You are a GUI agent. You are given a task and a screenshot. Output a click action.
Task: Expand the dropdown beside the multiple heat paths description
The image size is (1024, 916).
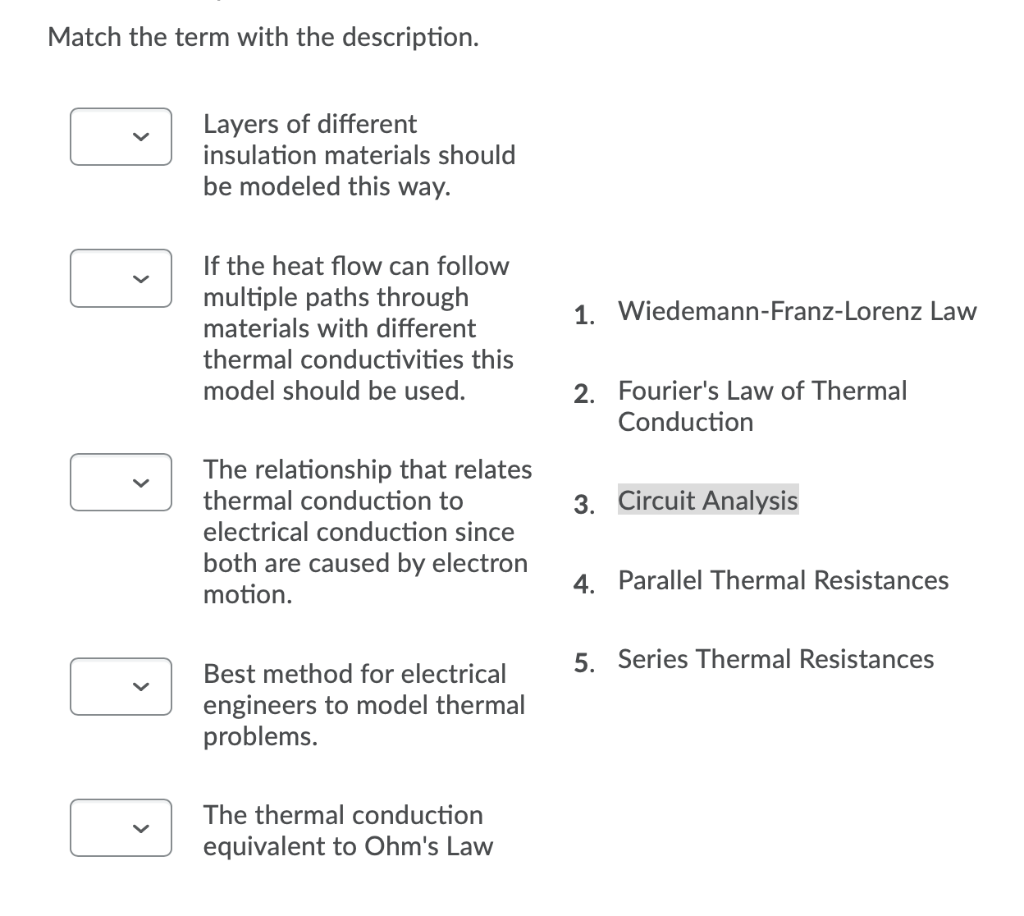tap(120, 278)
